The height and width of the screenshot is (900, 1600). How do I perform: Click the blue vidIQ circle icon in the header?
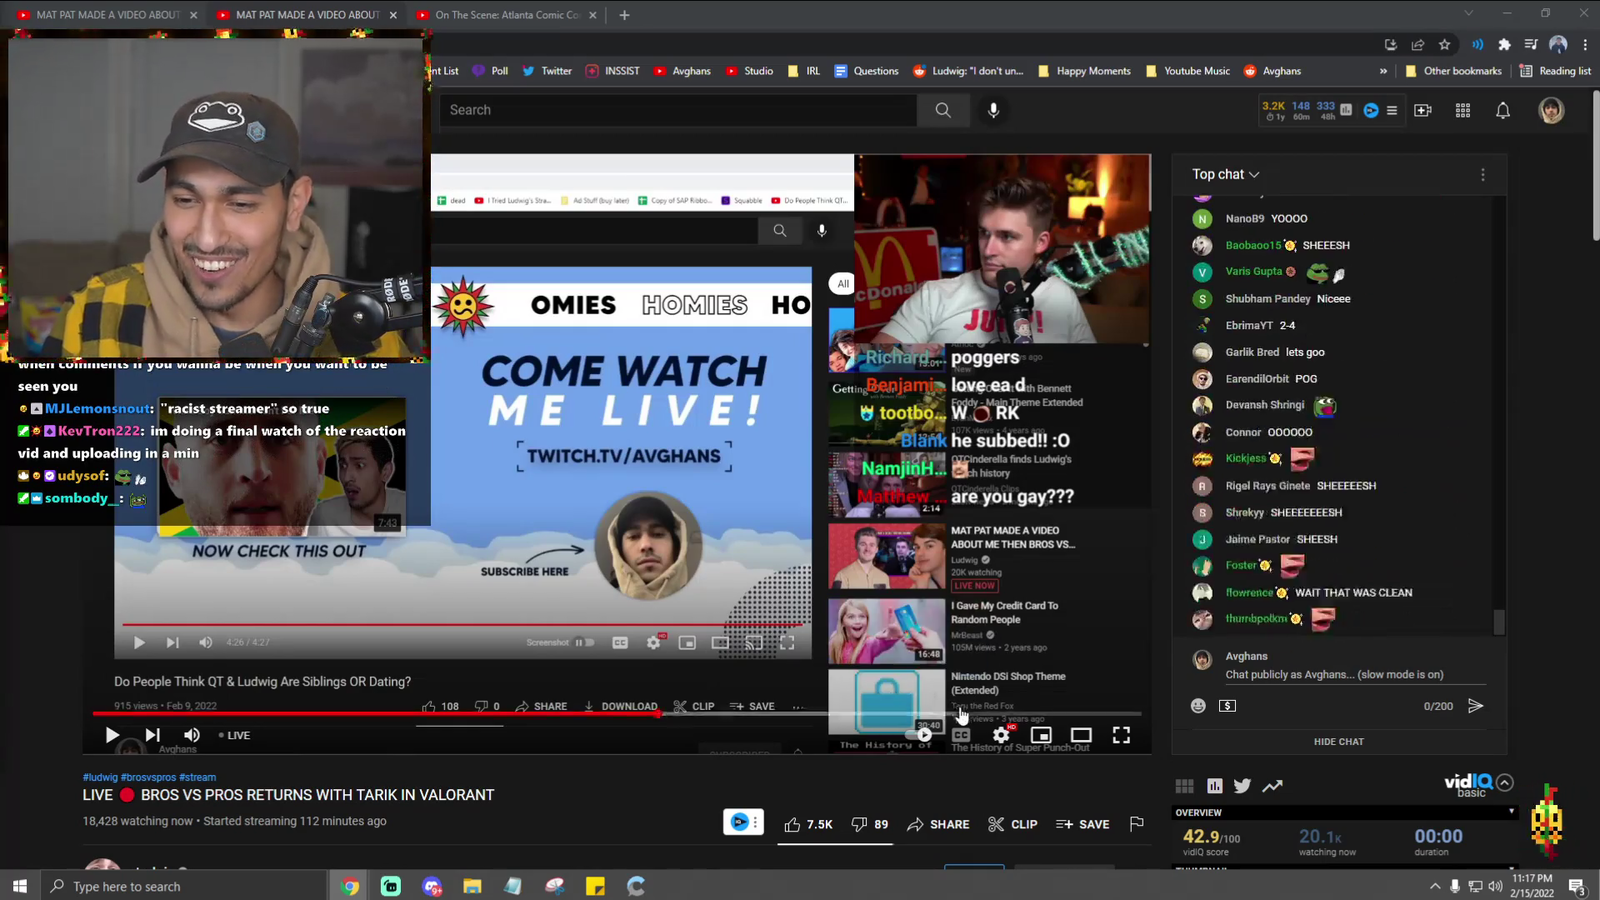click(1371, 110)
